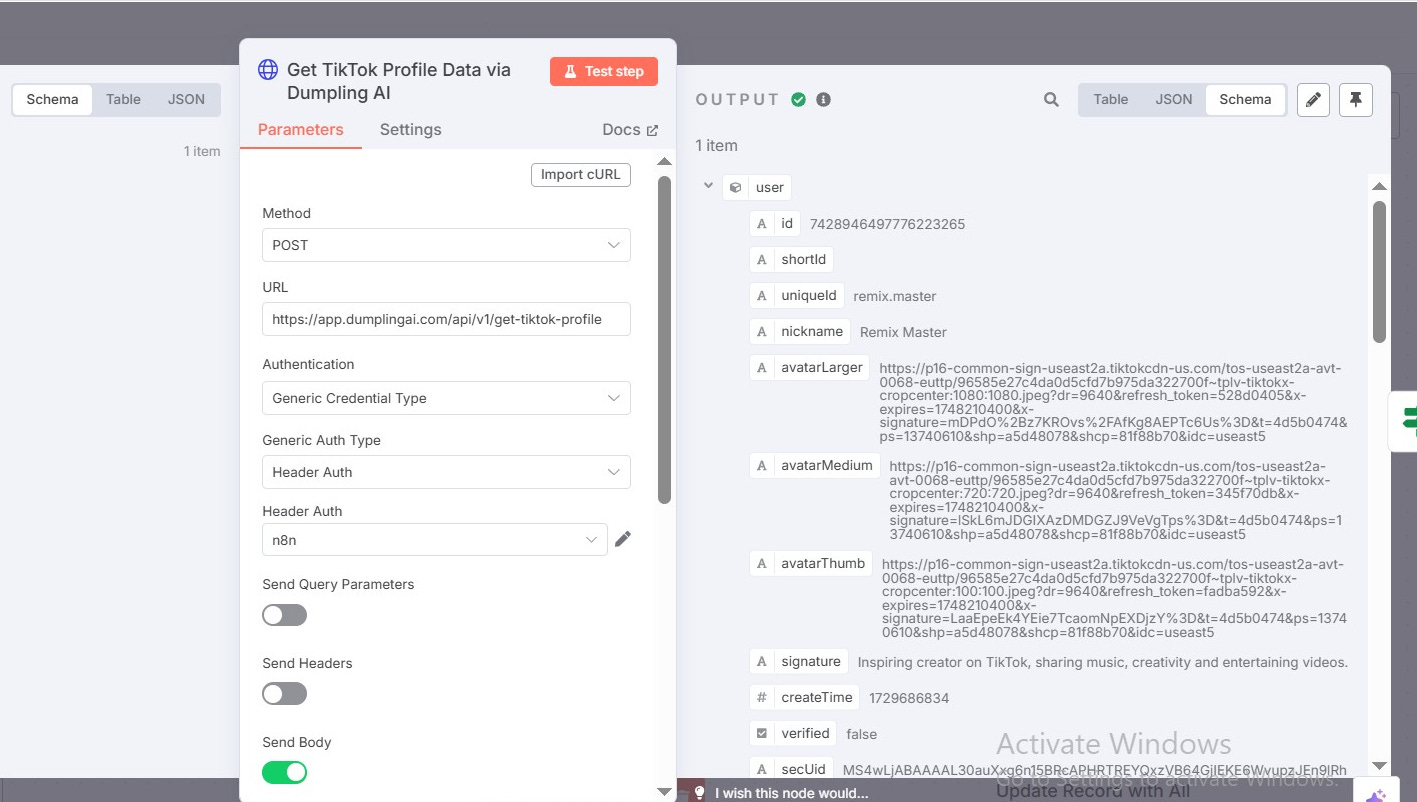The width and height of the screenshot is (1417, 802).
Task: Select the signature schema field
Action: (799, 661)
